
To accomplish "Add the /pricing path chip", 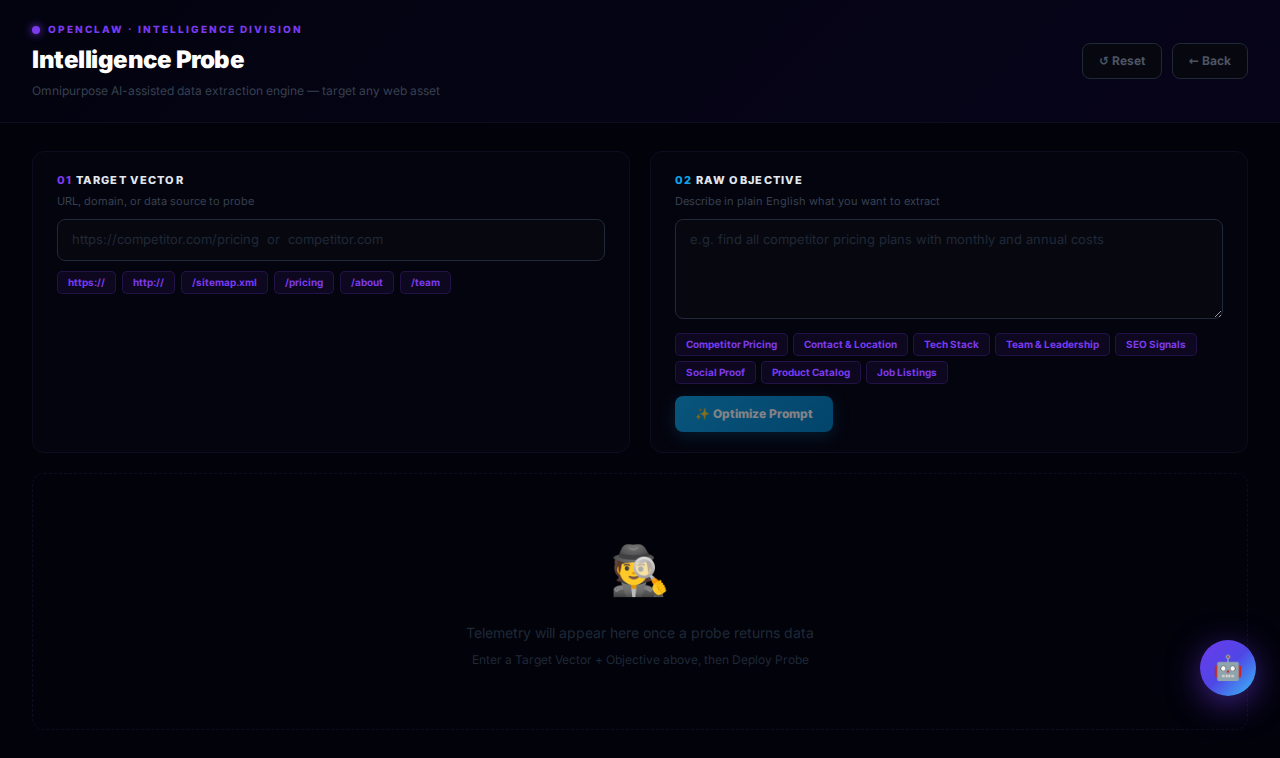I will point(304,283).
